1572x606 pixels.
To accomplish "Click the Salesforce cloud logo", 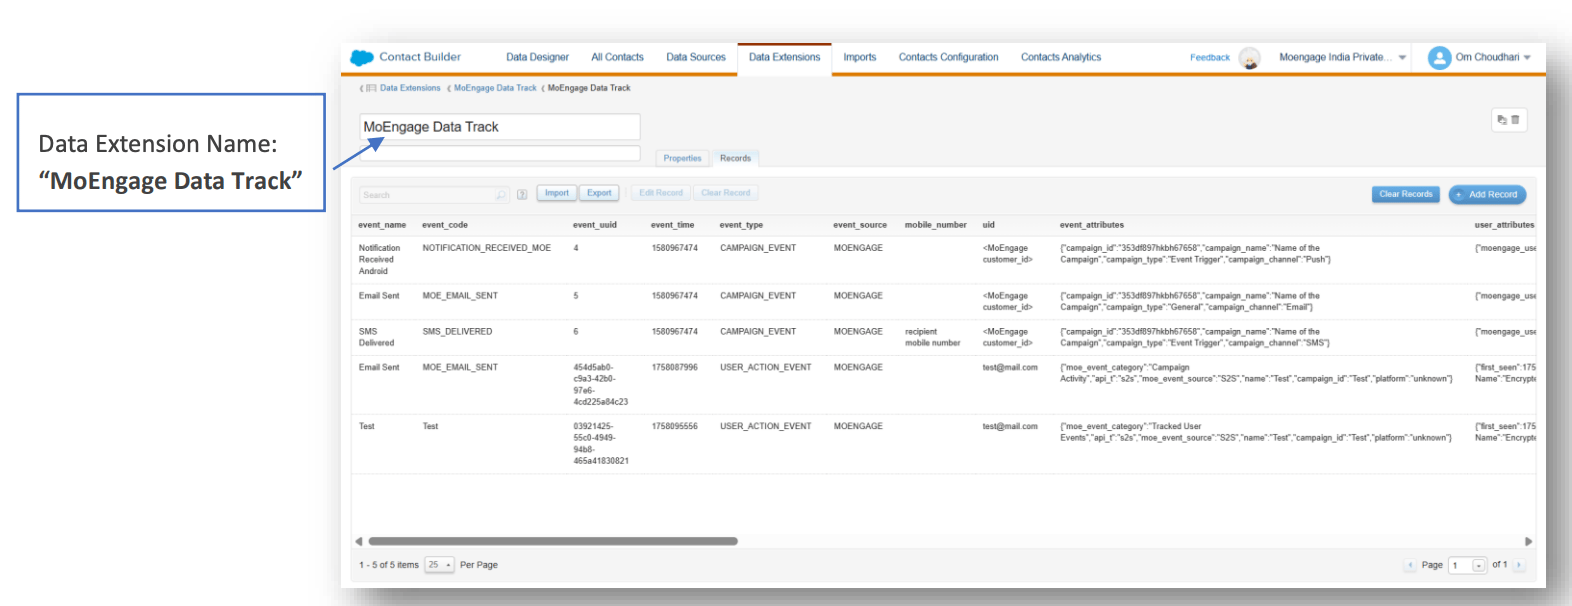I will pos(362,58).
